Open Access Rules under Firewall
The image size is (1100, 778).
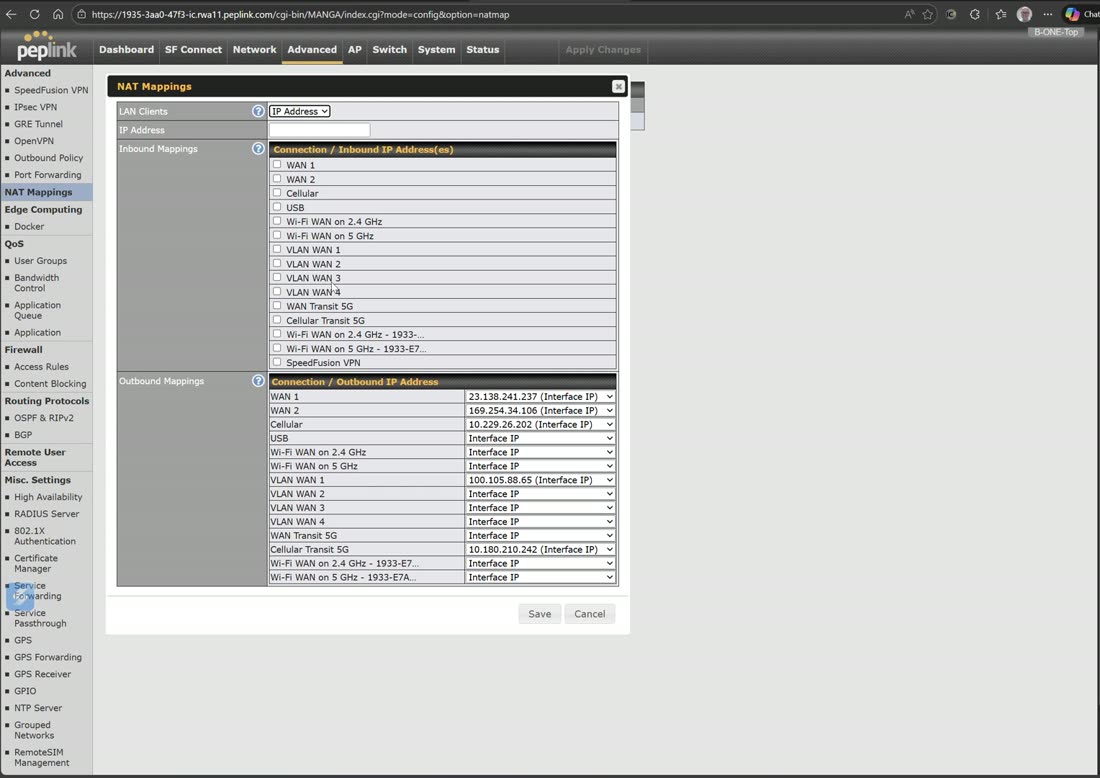click(x=41, y=366)
